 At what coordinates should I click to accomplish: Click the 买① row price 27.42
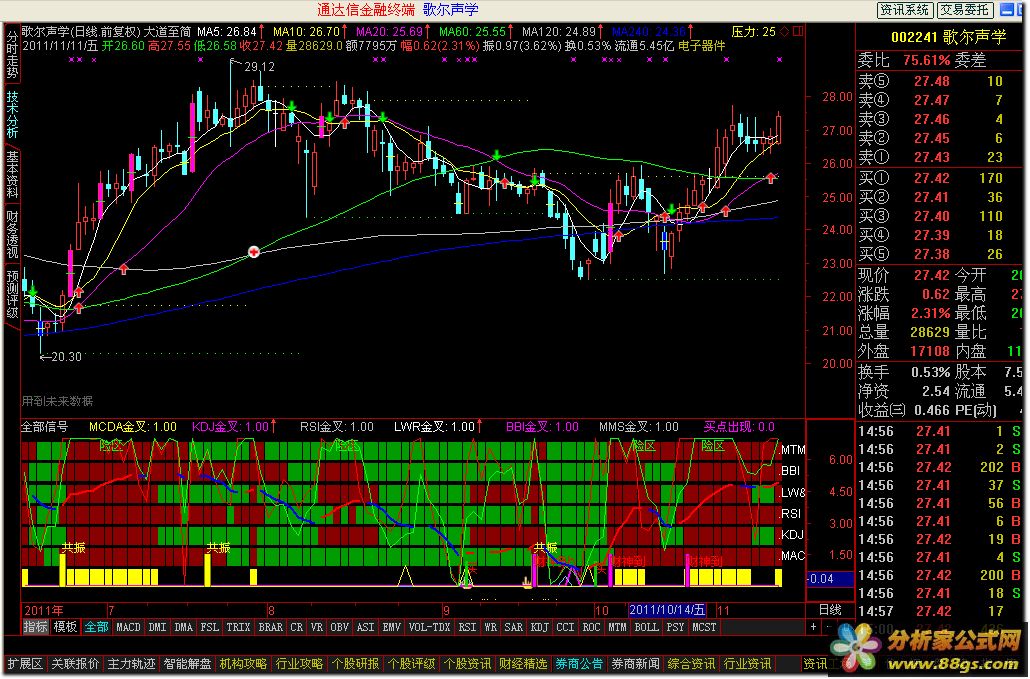(931, 178)
